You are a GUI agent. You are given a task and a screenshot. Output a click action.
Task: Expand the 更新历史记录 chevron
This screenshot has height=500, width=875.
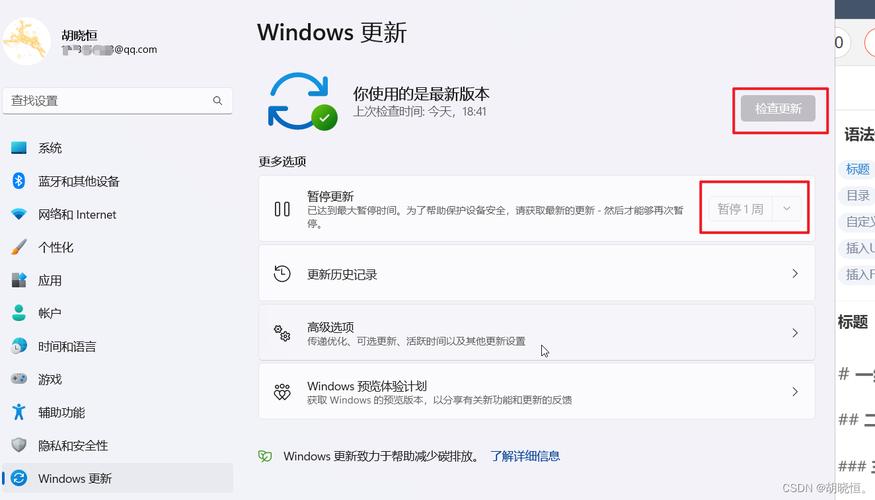coord(795,274)
